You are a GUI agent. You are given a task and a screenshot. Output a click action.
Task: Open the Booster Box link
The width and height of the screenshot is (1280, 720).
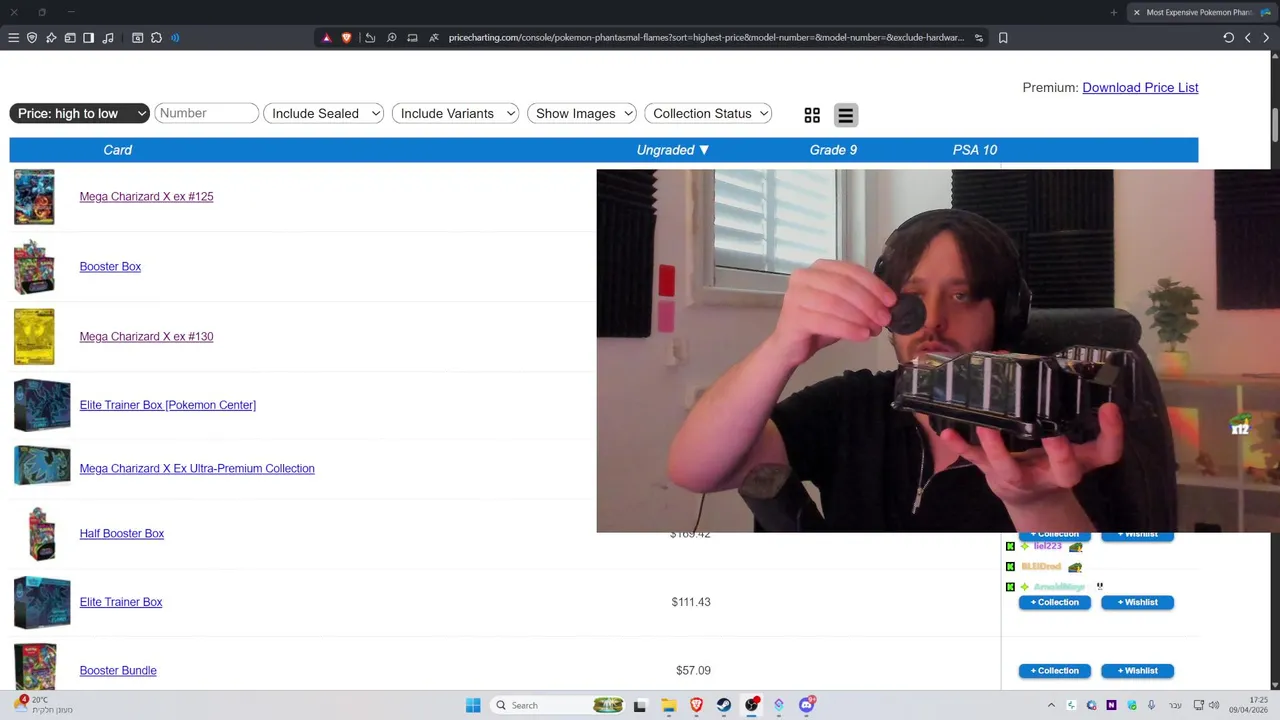pos(110,266)
